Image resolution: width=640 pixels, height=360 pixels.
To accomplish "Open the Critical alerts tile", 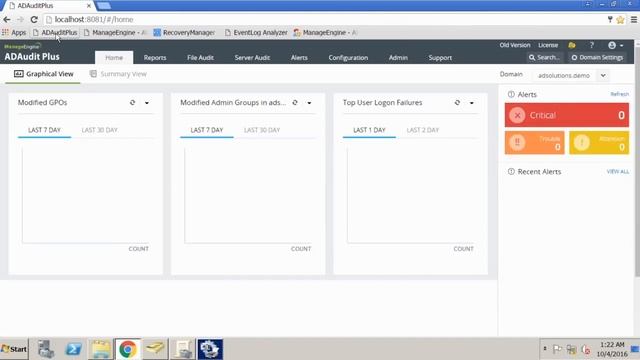I will click(x=567, y=115).
